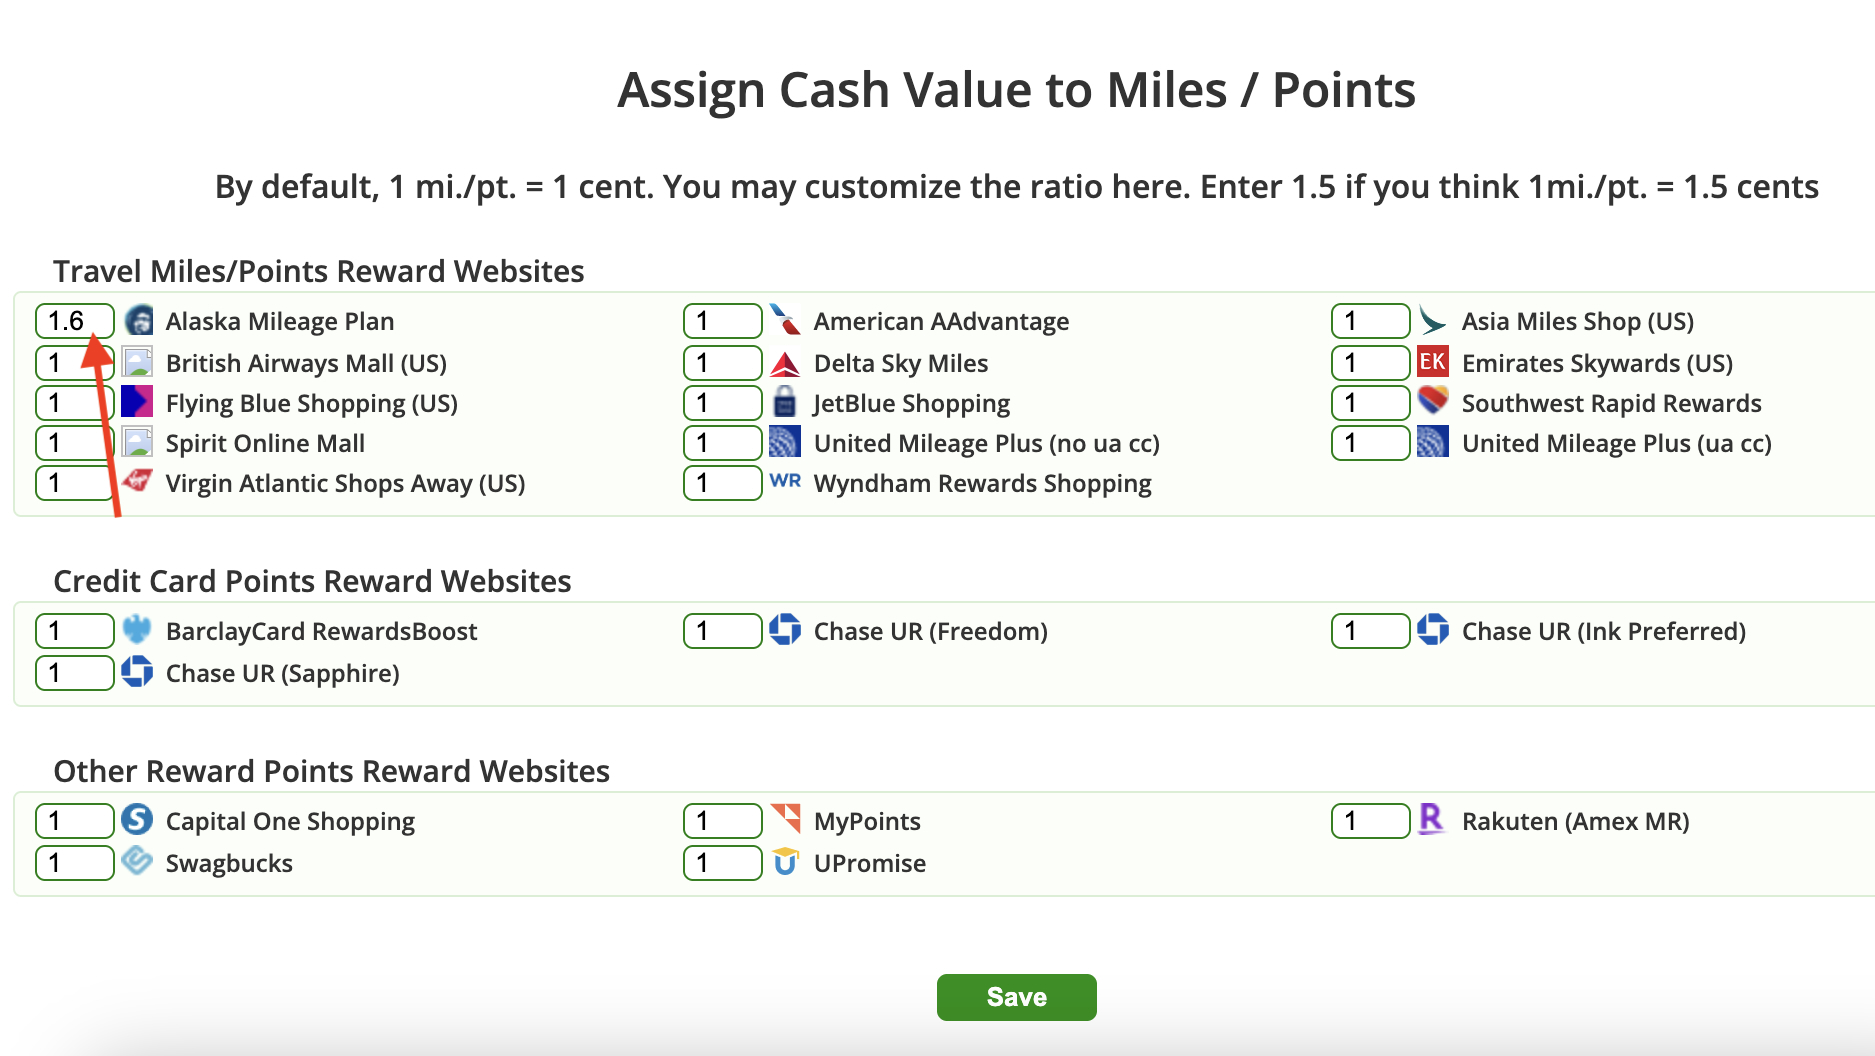Click the MyPoints logo icon
Image resolution: width=1875 pixels, height=1056 pixels.
(785, 818)
